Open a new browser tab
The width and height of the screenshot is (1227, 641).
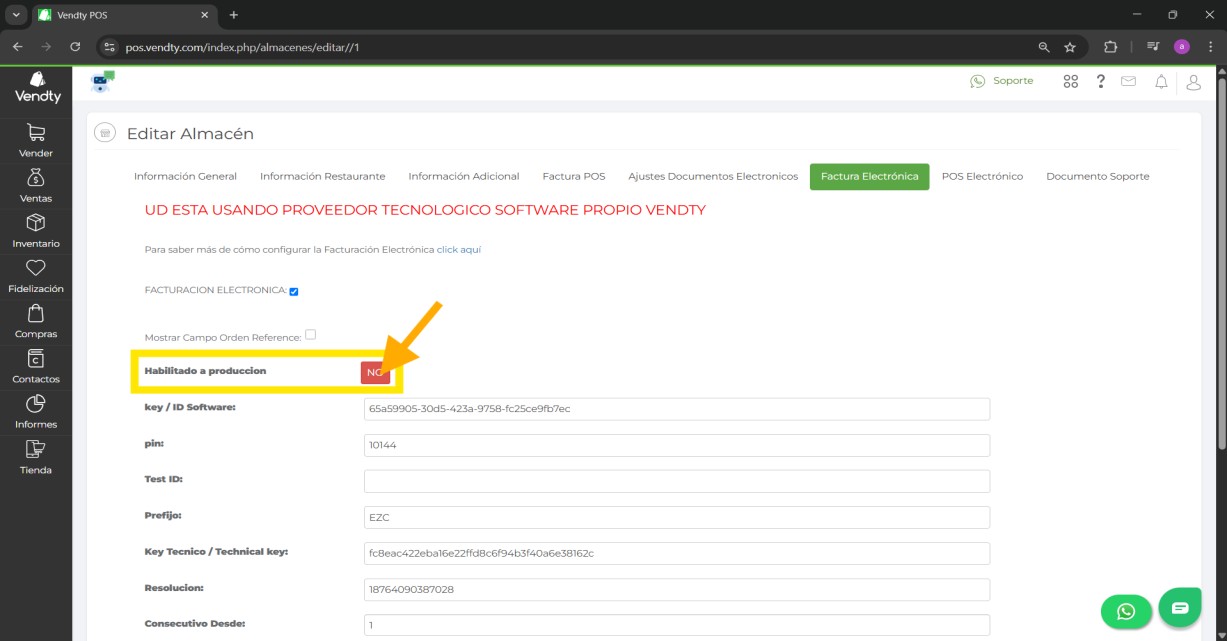pos(234,15)
